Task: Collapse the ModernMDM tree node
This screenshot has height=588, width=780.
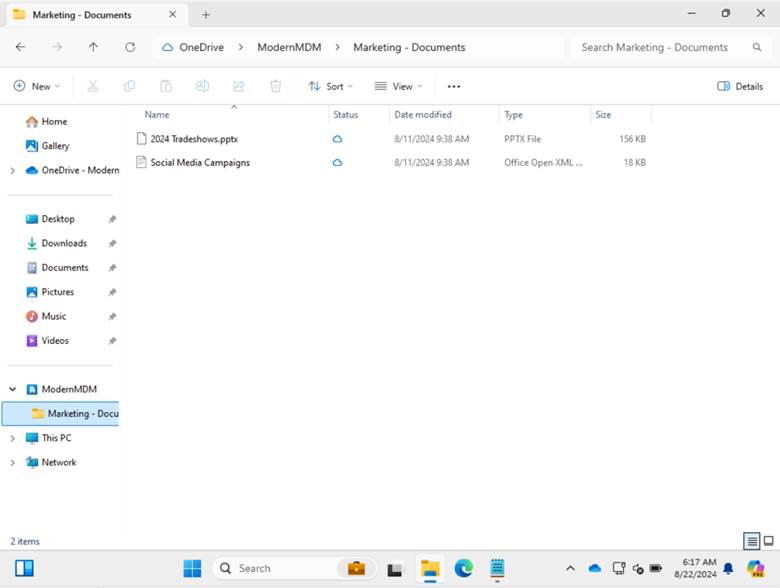Action: coord(13,389)
